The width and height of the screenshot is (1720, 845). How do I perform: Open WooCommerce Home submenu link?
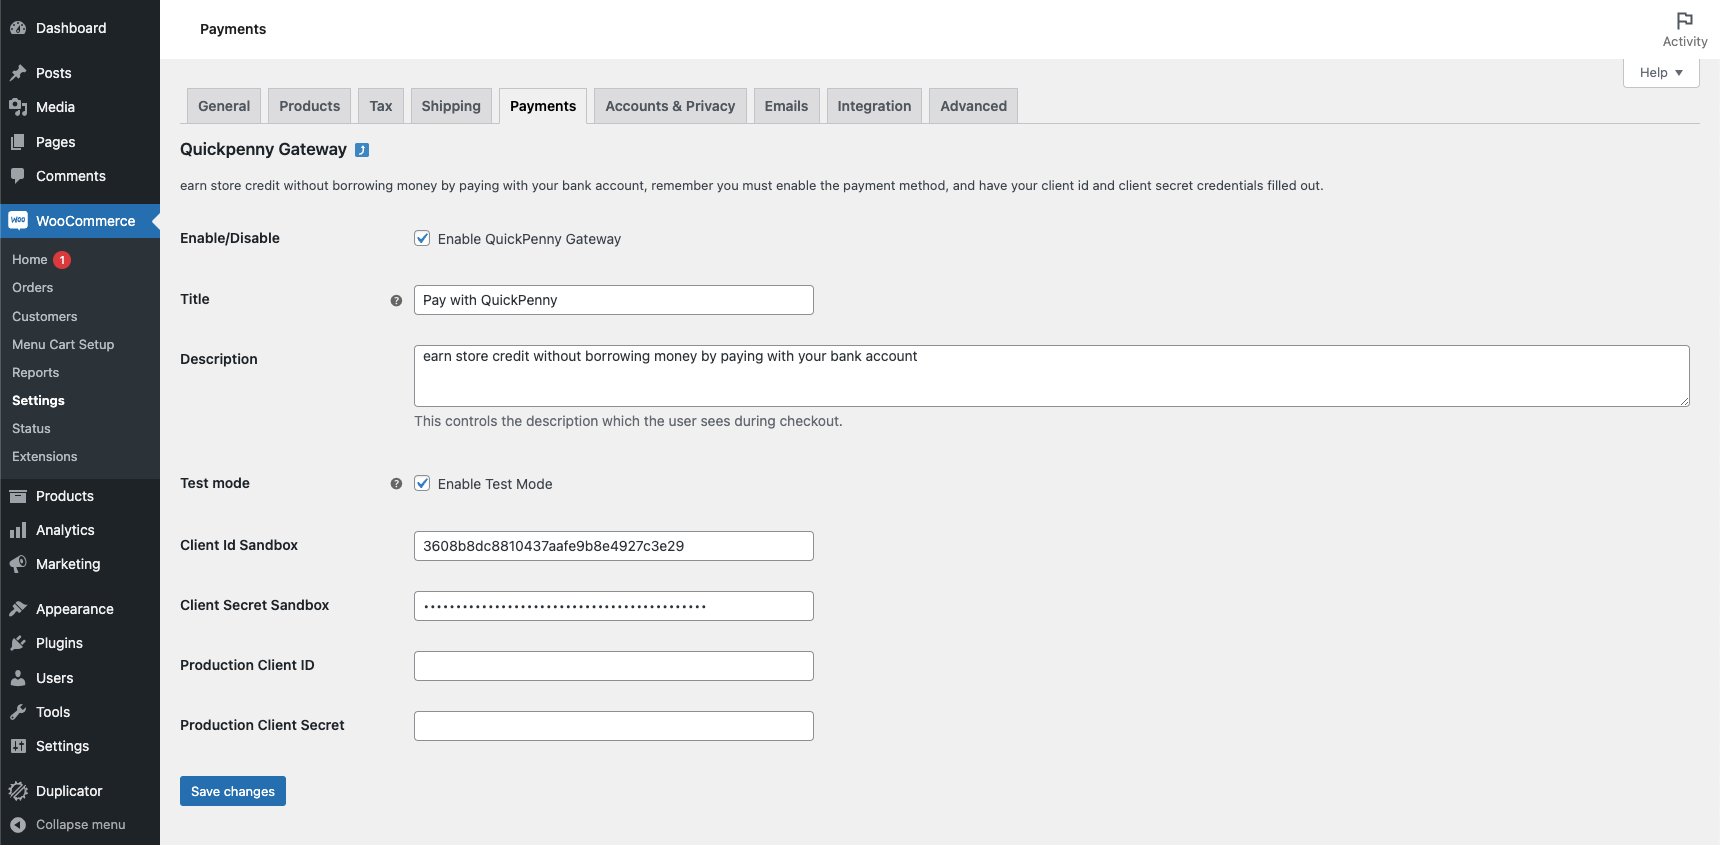[x=30, y=260]
